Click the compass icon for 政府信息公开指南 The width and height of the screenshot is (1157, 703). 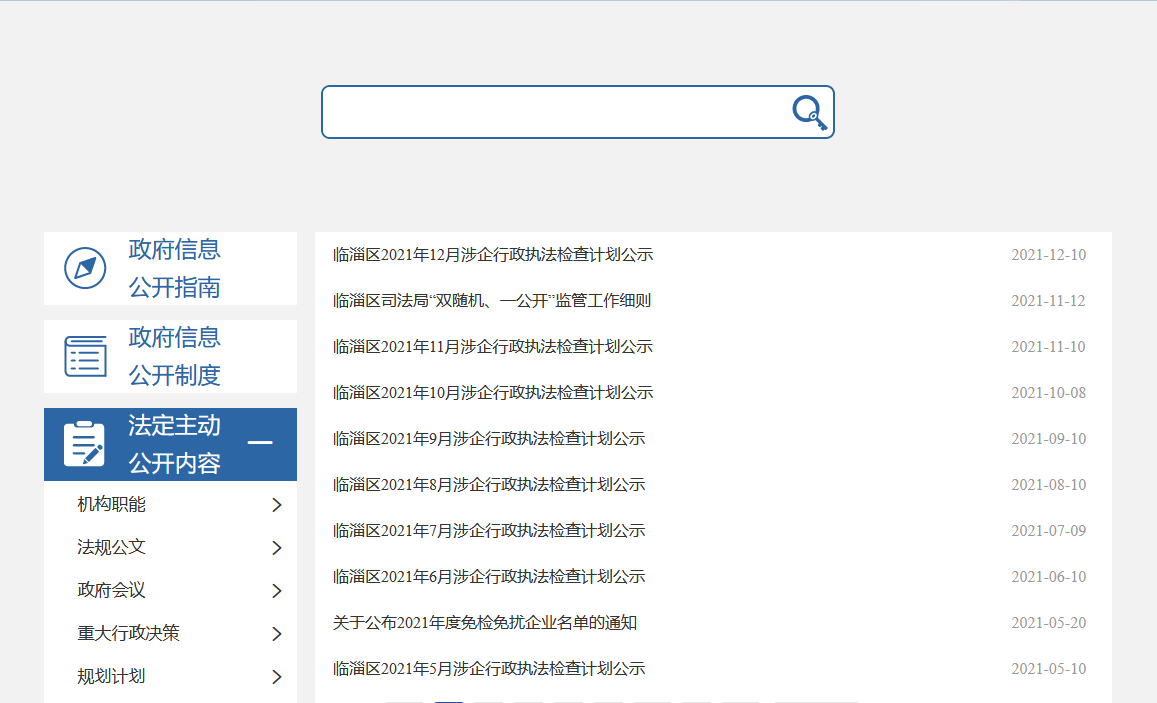point(85,268)
